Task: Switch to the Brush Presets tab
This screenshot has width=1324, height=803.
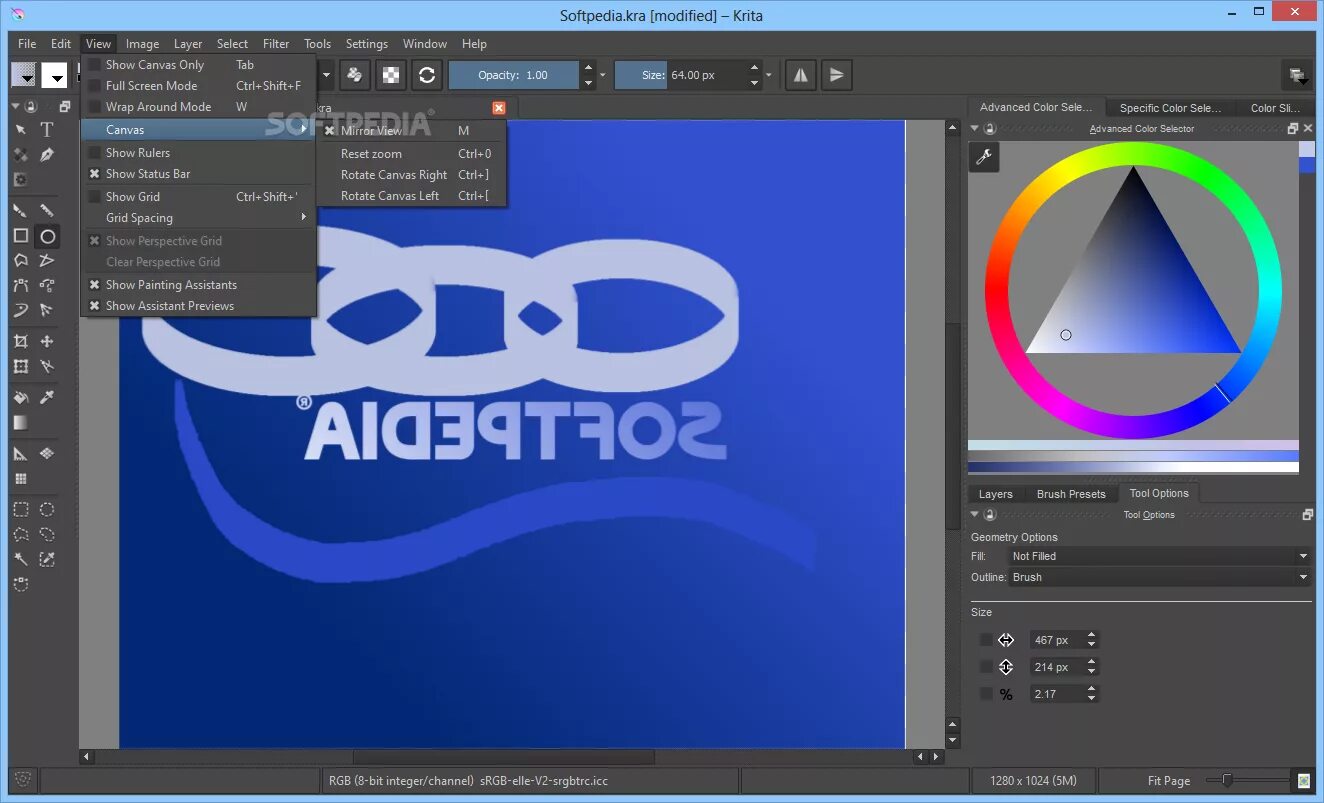Action: point(1071,494)
